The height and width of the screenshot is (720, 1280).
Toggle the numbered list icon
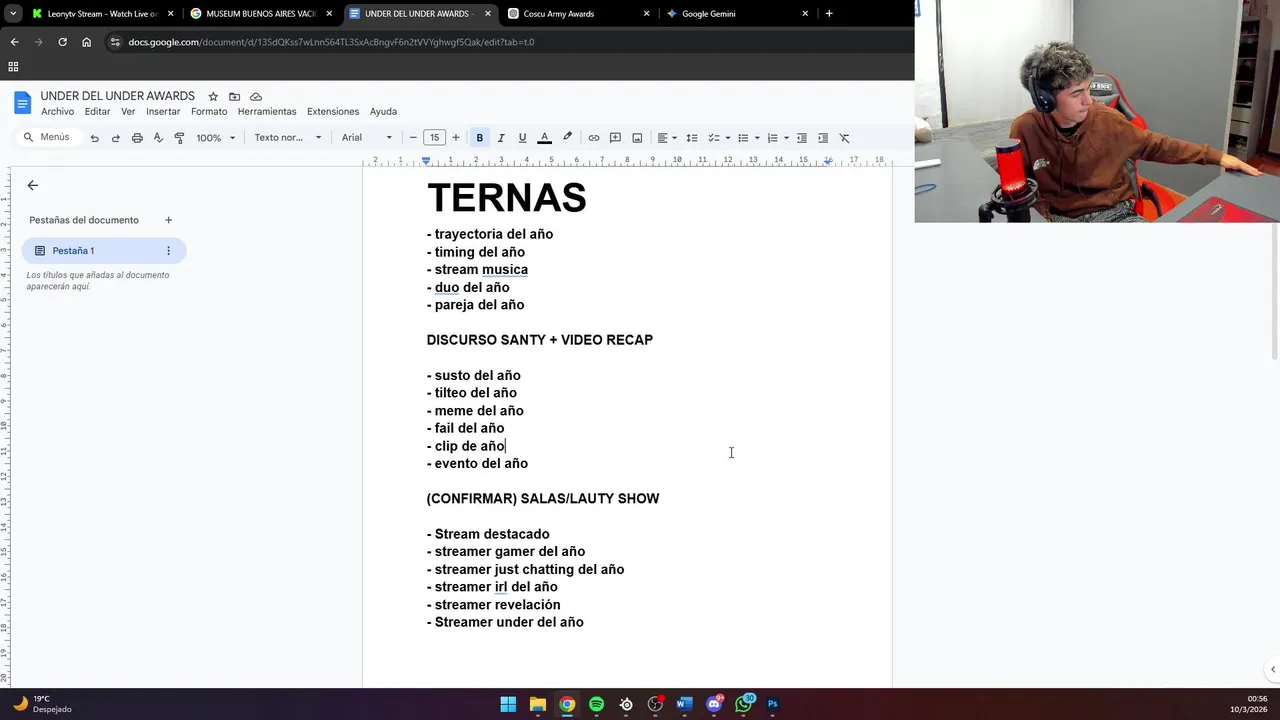tap(772, 138)
